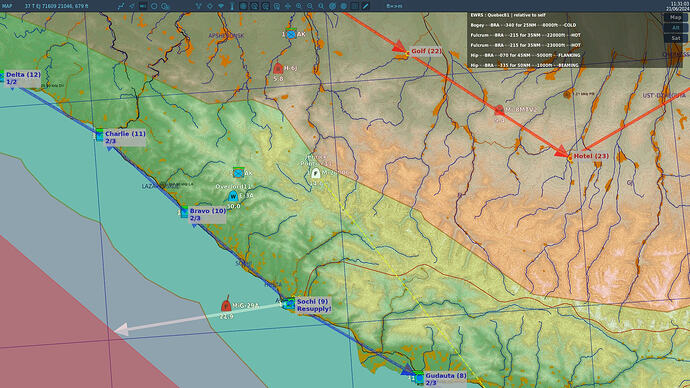Click the red helicopter marker near Apsheronsk
The image size is (690, 388).
(x=278, y=68)
